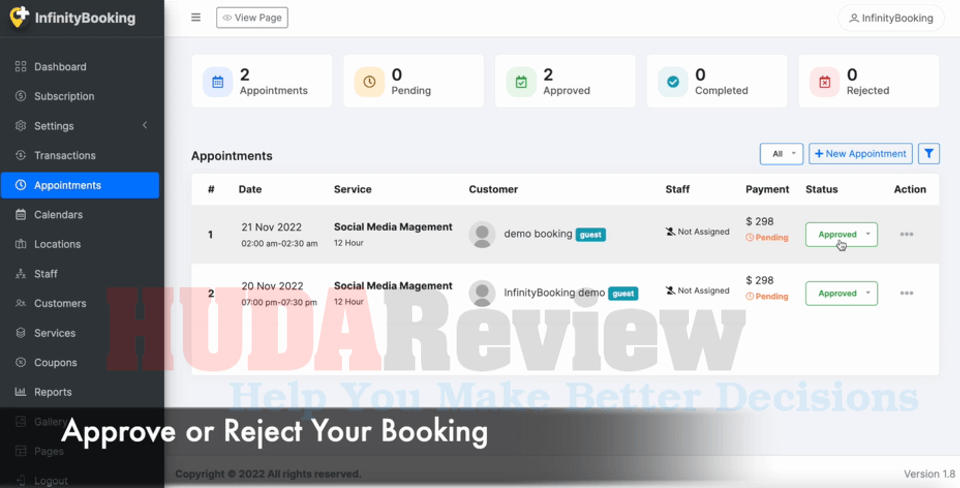Click the Date column header
The image size is (960, 488).
click(x=250, y=189)
